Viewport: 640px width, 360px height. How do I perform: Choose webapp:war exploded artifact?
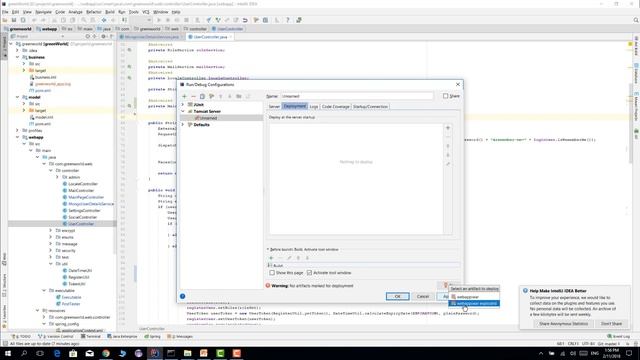coord(474,303)
